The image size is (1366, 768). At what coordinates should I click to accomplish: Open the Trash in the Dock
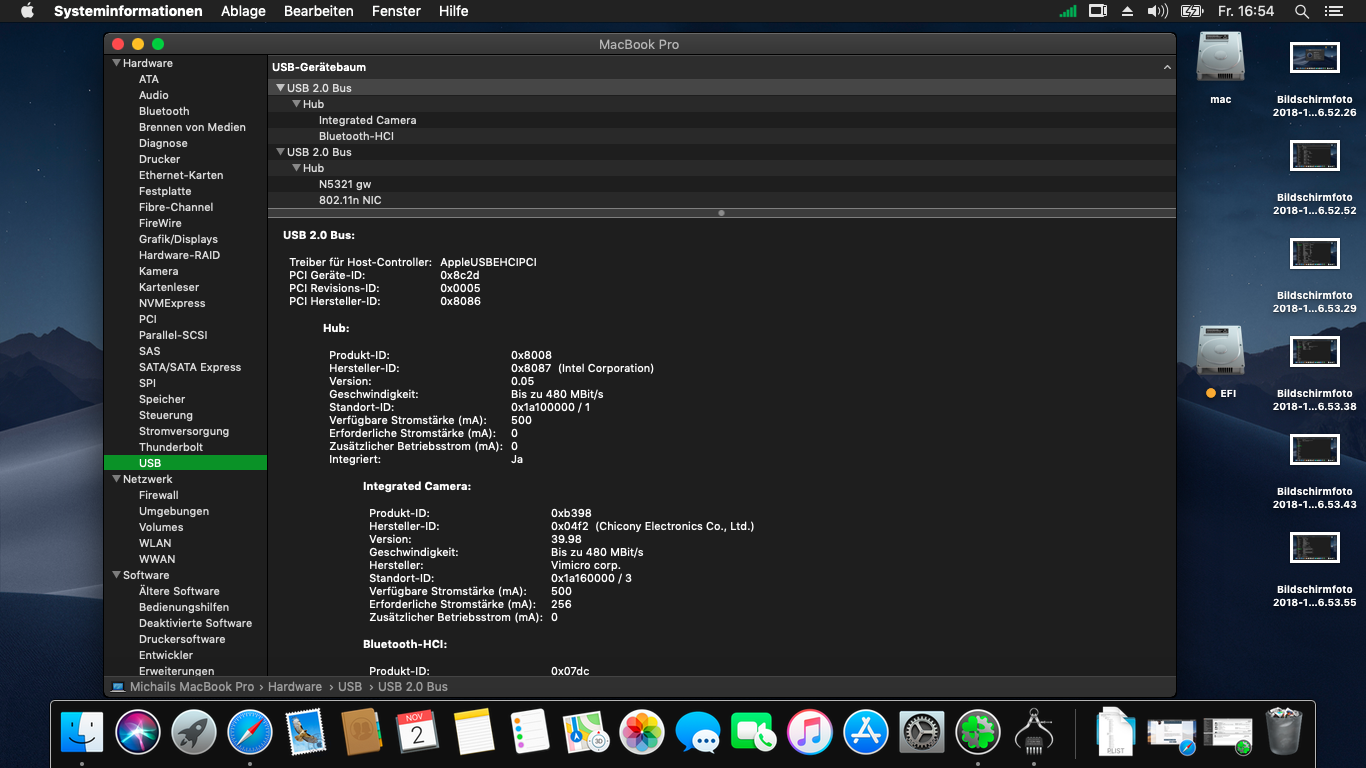tap(1283, 732)
